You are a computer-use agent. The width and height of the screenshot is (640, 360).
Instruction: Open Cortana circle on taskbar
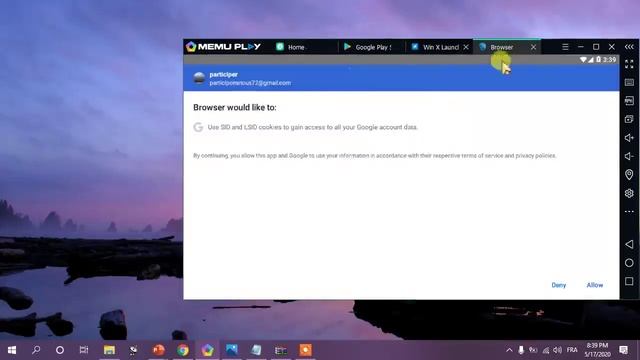tap(60, 350)
